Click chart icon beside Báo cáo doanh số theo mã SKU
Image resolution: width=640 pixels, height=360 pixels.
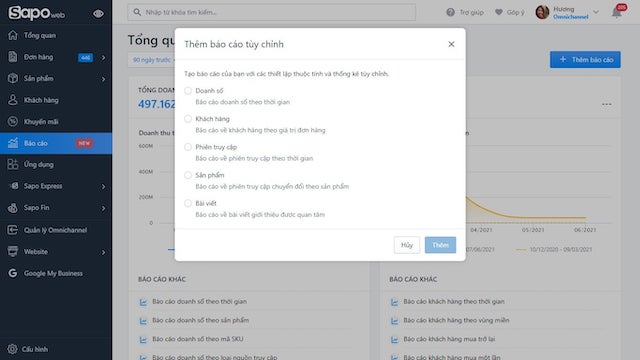[x=143, y=340]
